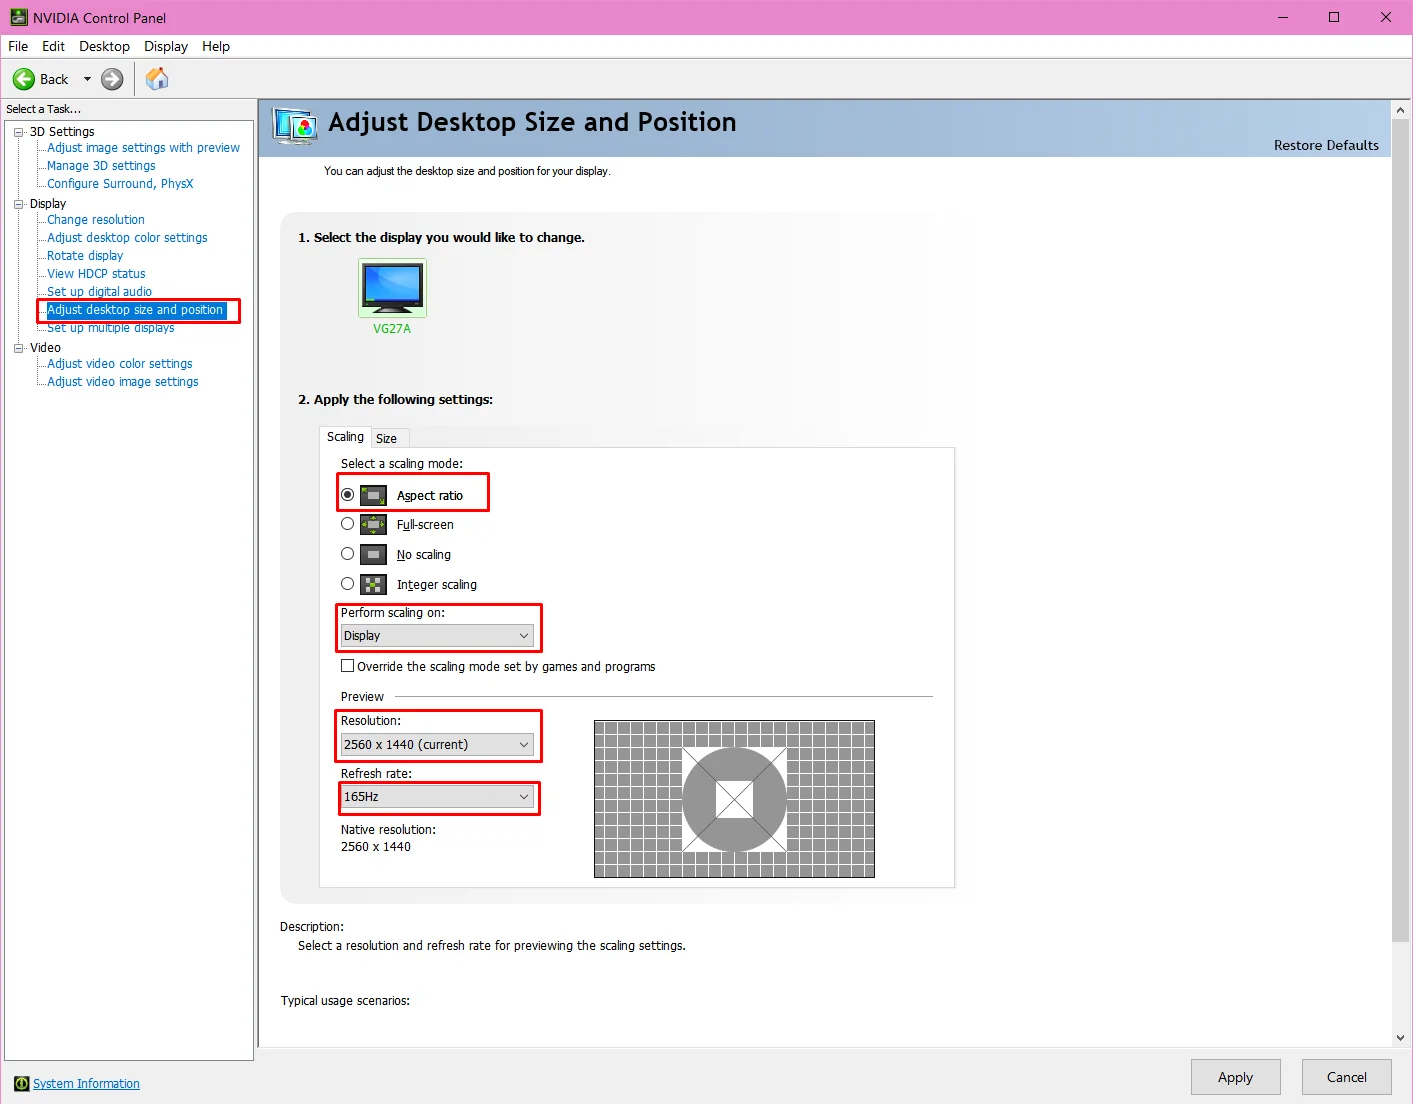Open the Refresh rate dropdown
Screen dimensions: 1413x1104
tap(437, 797)
